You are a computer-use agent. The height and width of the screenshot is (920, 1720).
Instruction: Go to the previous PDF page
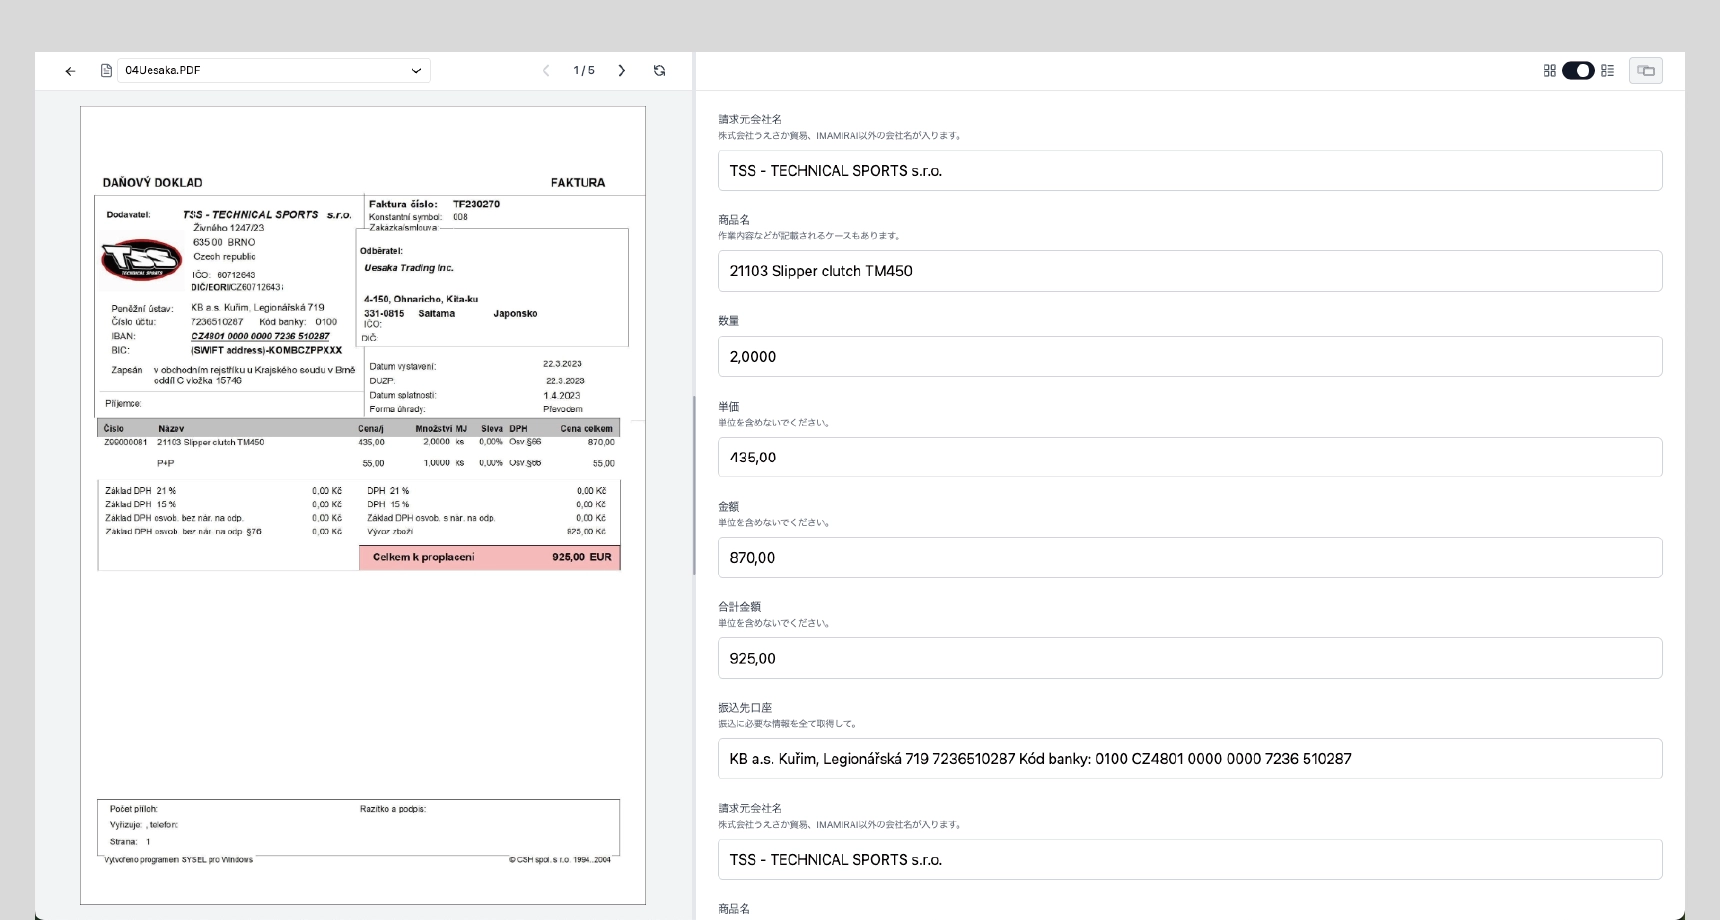(546, 71)
